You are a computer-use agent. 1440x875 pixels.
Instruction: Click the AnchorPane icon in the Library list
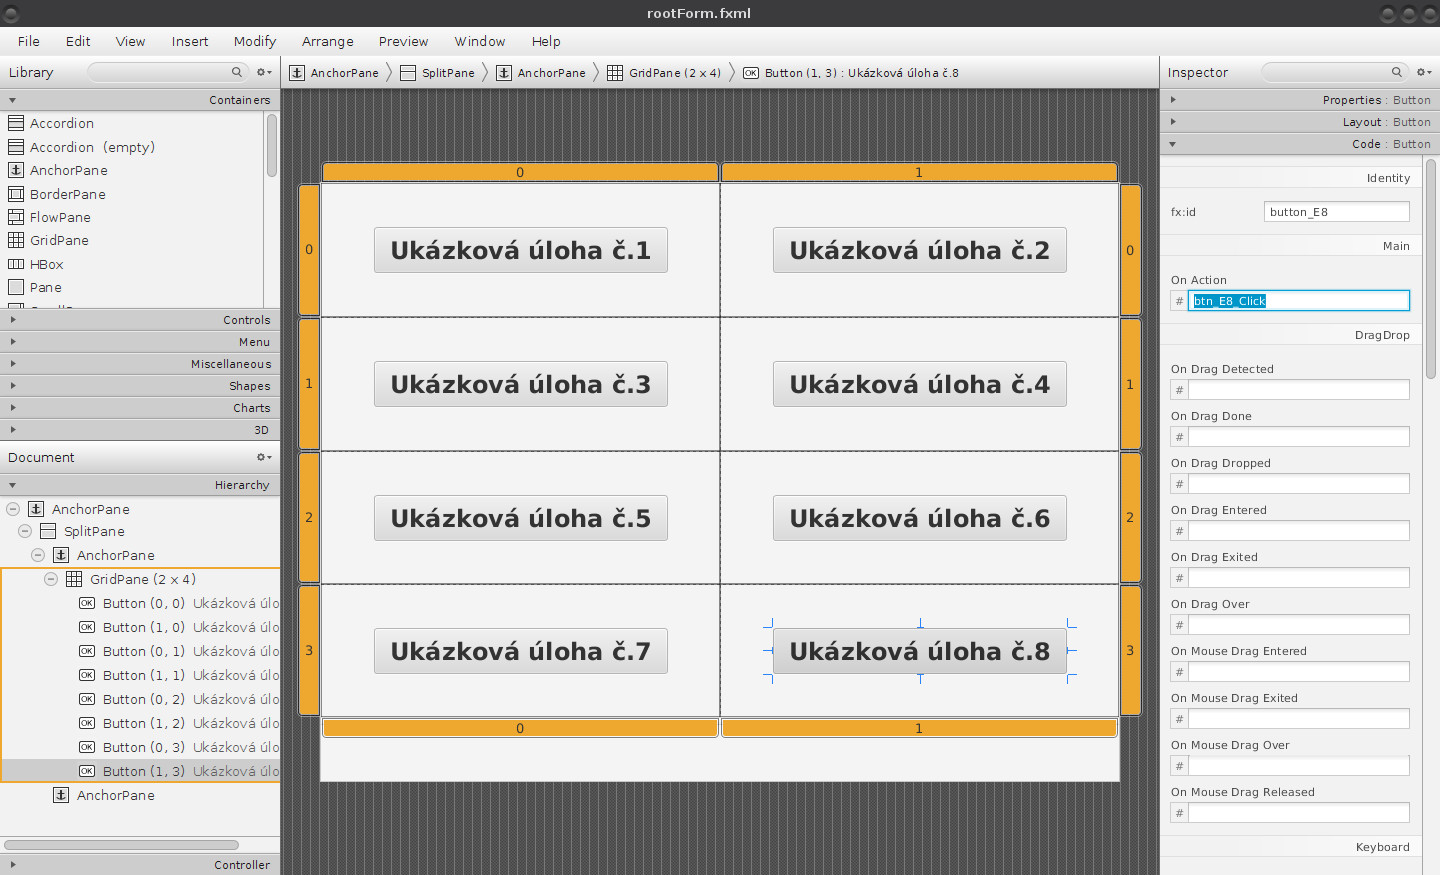[16, 170]
